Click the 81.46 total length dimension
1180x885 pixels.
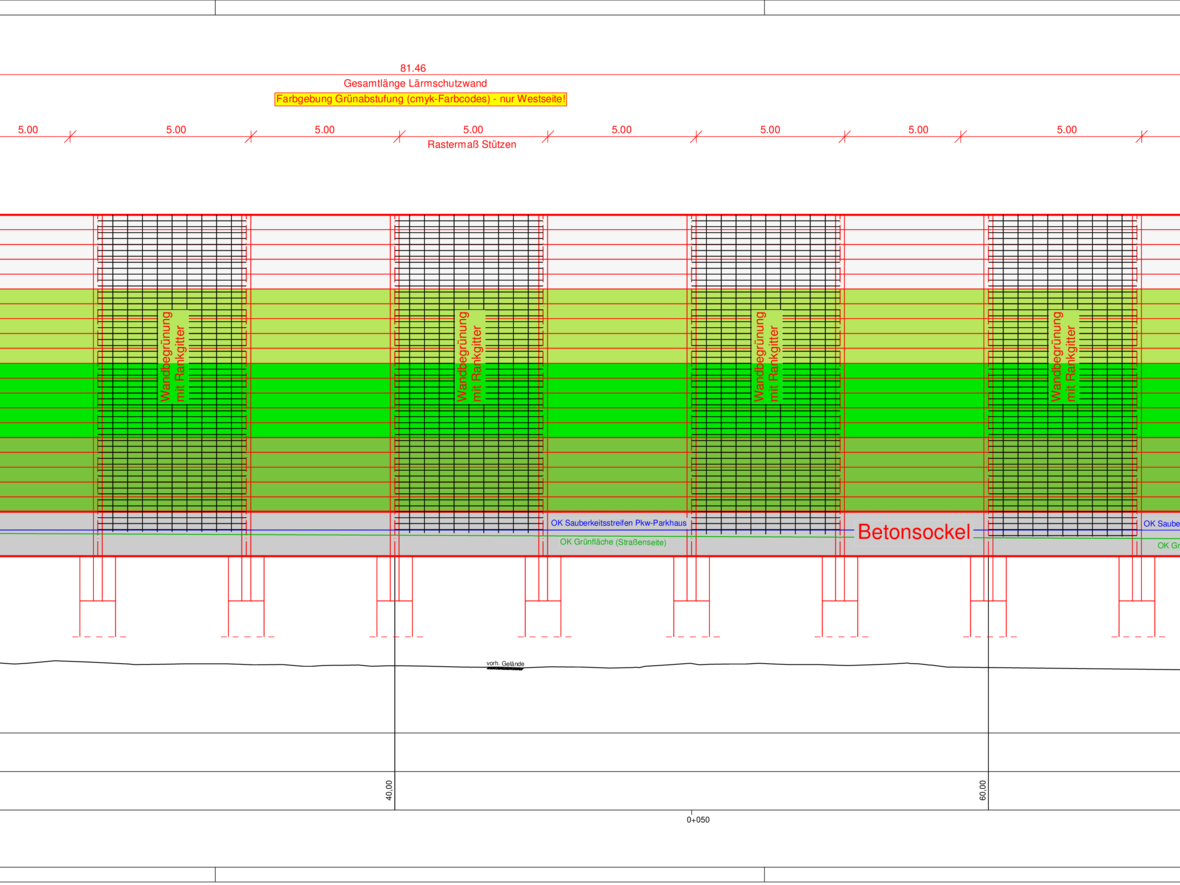412,68
